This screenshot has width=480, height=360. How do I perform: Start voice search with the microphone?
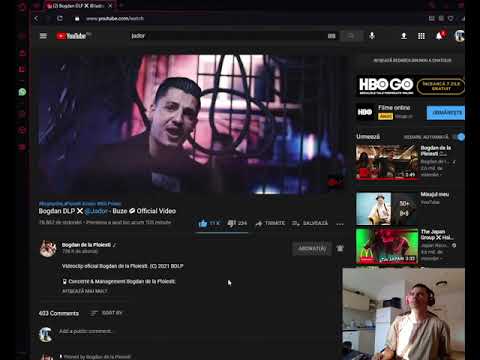[x=372, y=36]
